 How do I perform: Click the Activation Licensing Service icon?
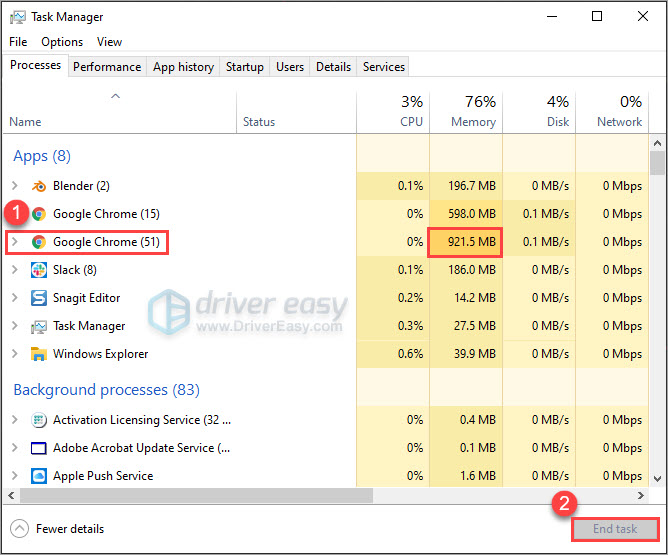[x=39, y=420]
